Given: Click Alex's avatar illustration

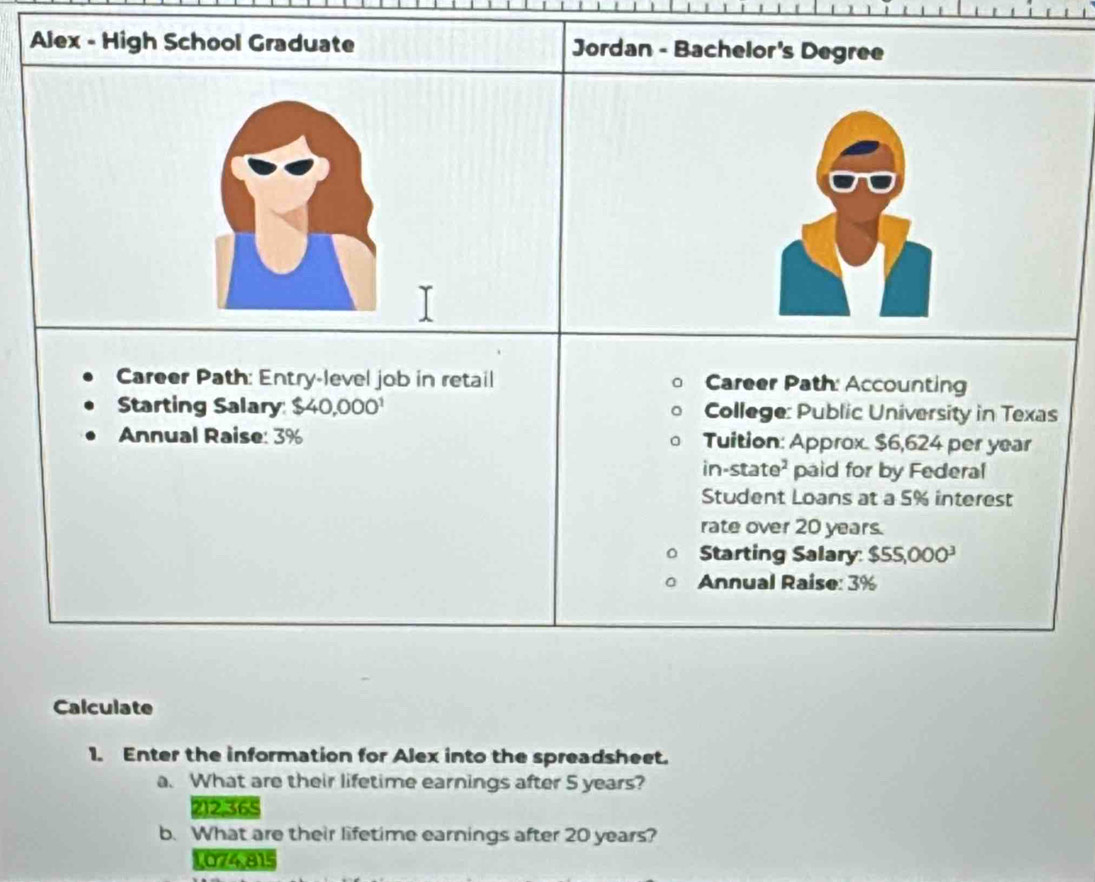Looking at the screenshot, I should [295, 210].
